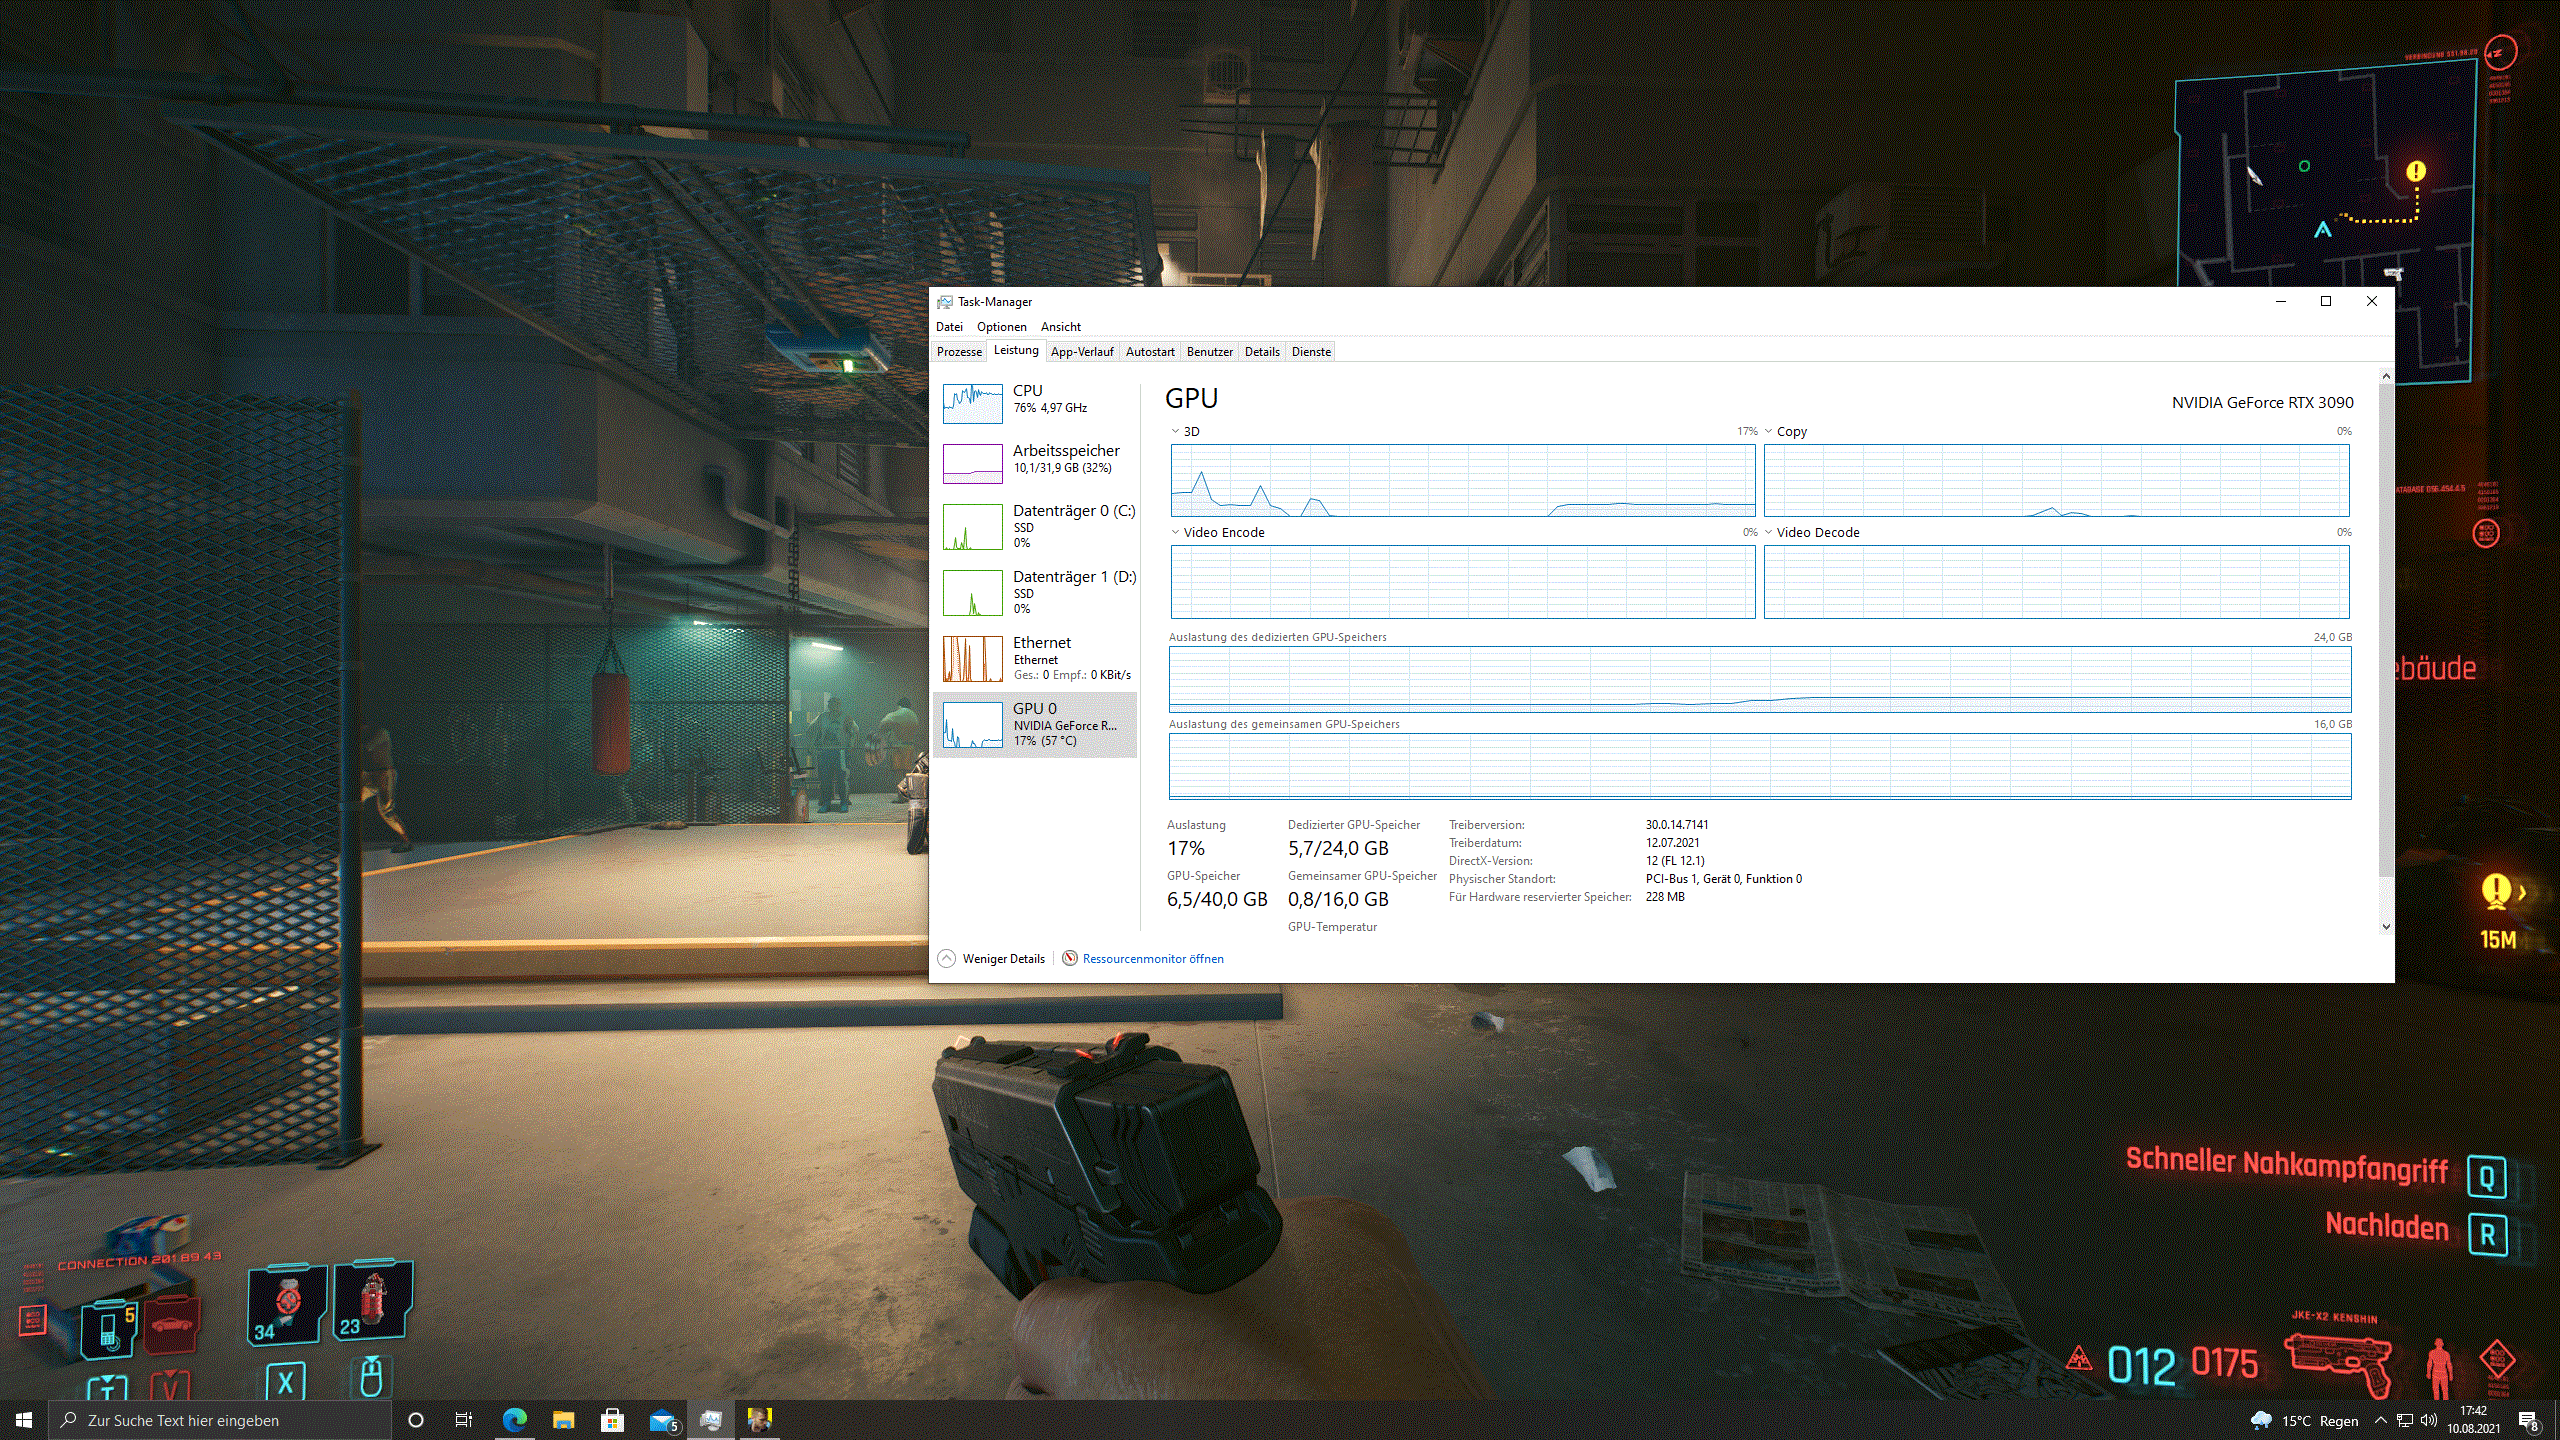
Task: Click NVIDIA GeForce RTX 3090 device name
Action: coord(2262,403)
